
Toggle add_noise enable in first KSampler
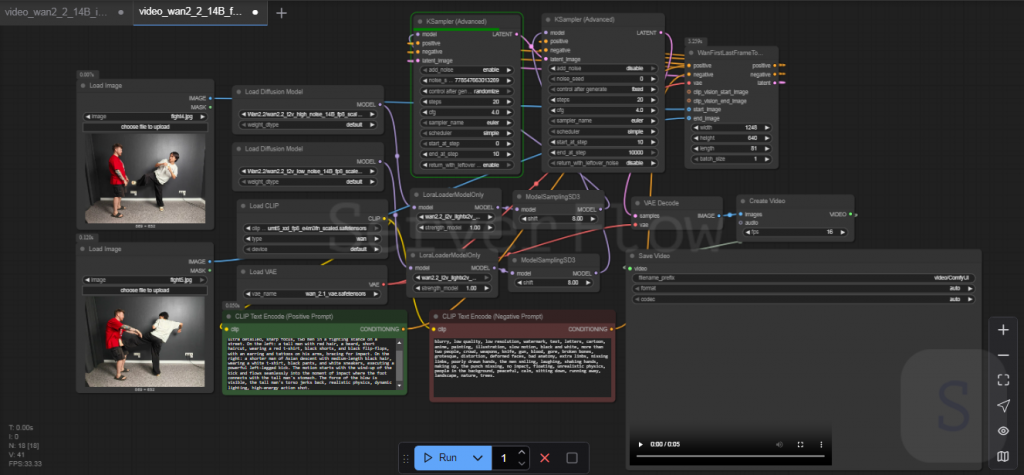pos(468,70)
